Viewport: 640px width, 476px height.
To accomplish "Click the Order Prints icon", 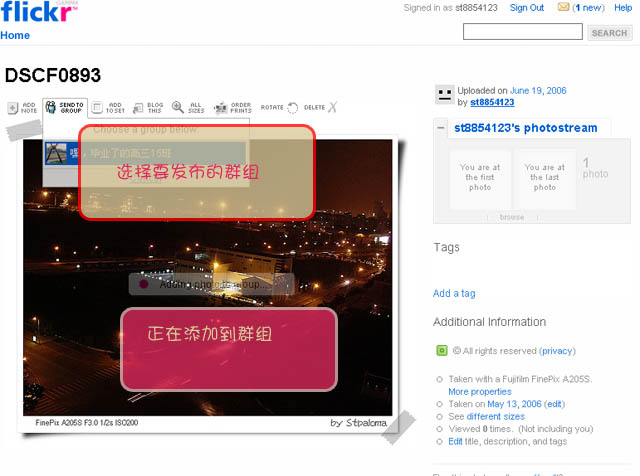I will coord(221,108).
